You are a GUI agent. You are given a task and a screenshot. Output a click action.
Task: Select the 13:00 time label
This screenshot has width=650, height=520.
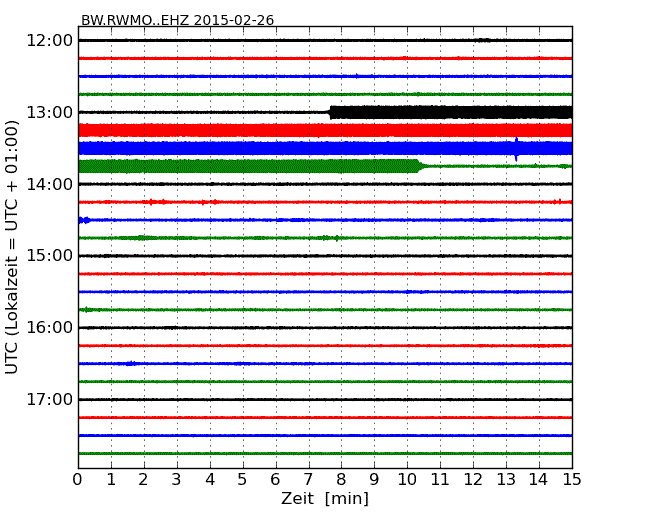tap(49, 112)
